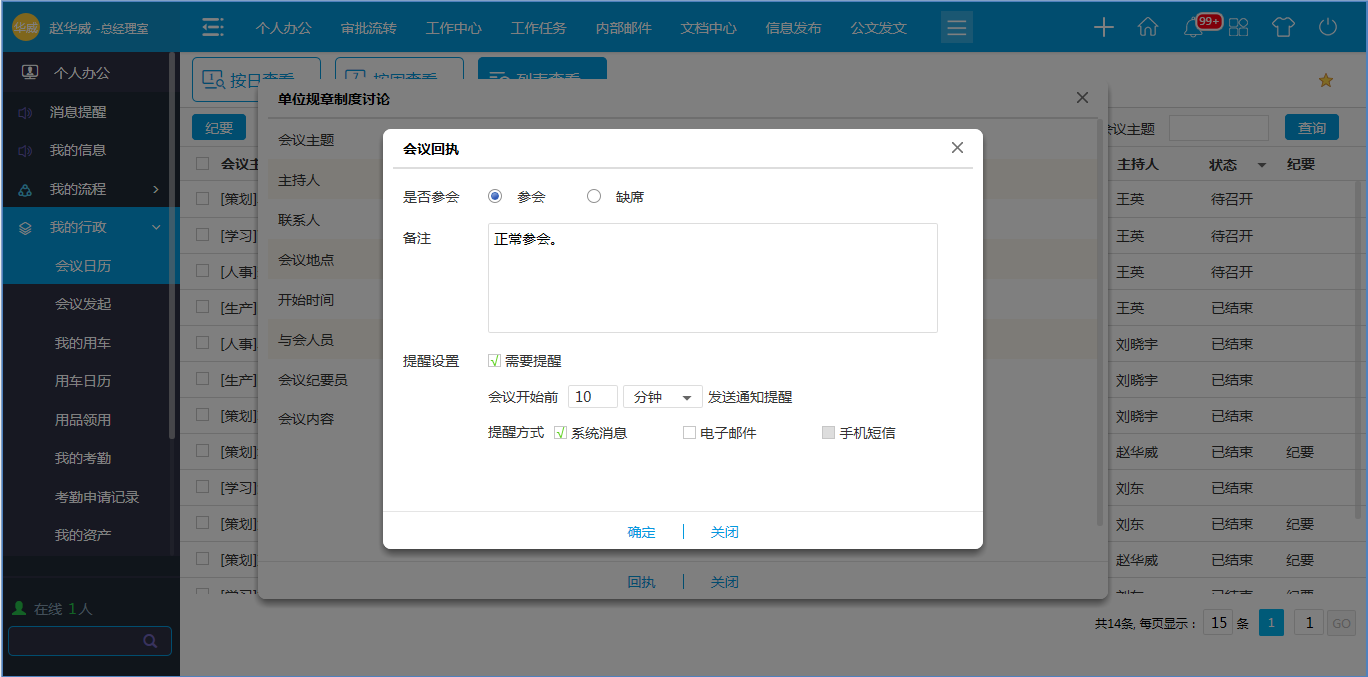Image resolution: width=1368 pixels, height=677 pixels.
Task: Click the search magnifier in the sidebar
Action: coord(151,641)
